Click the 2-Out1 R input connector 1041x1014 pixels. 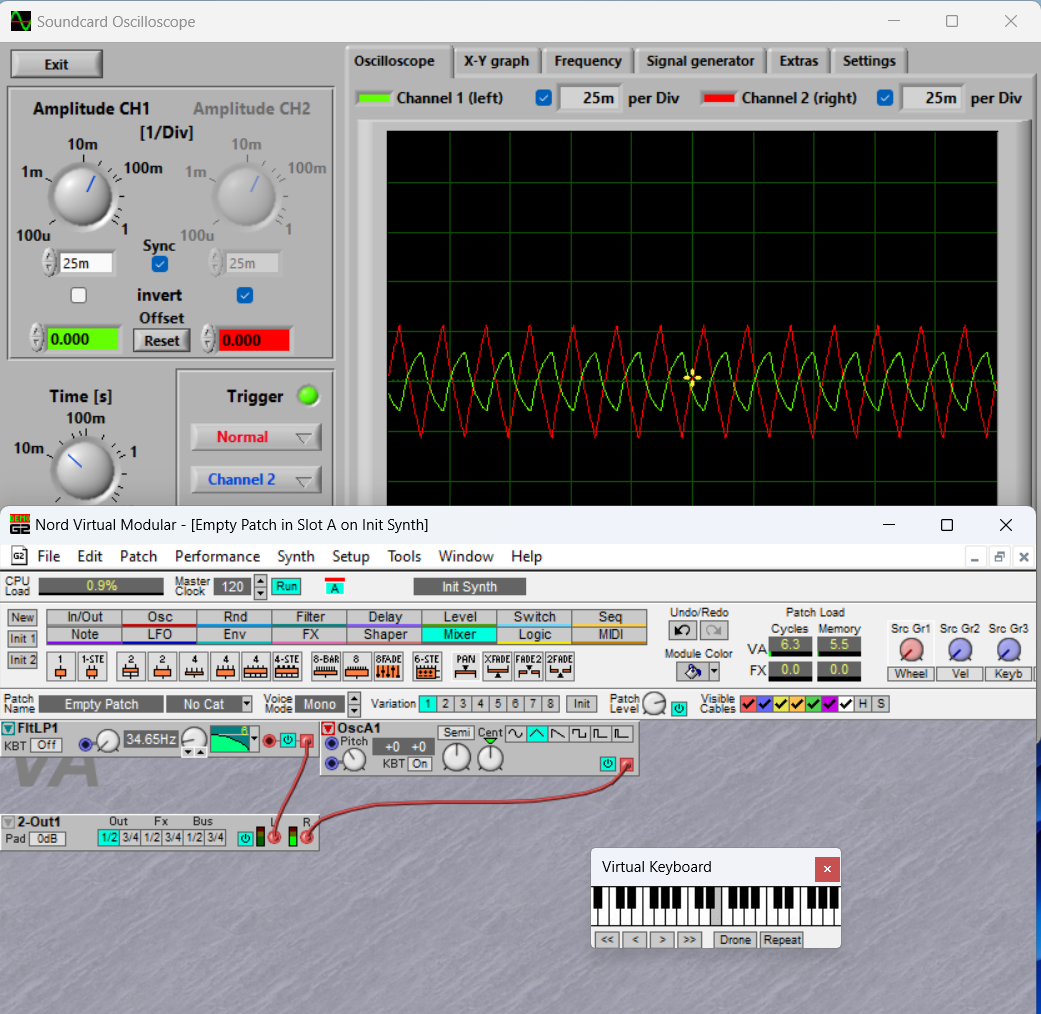click(x=307, y=837)
